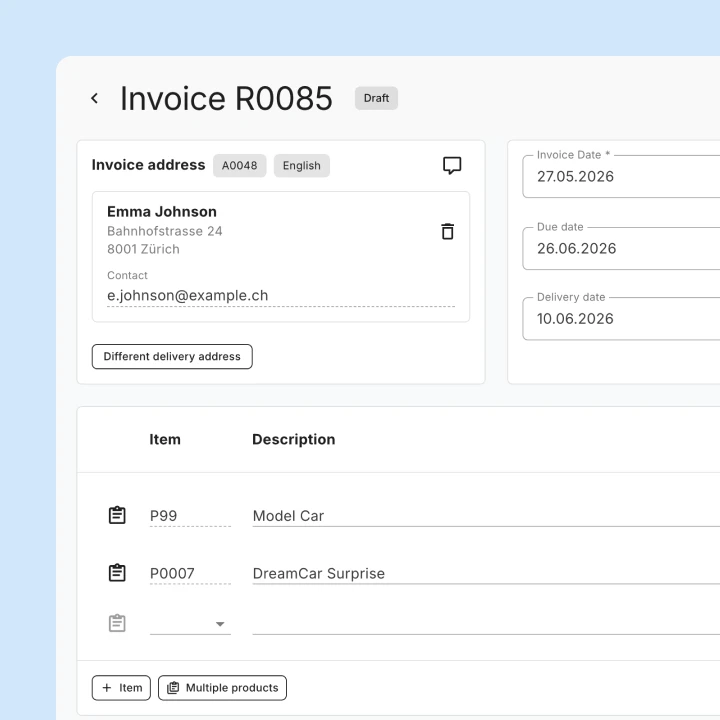Go back using the arrow beside Invoice R0085

click(95, 98)
